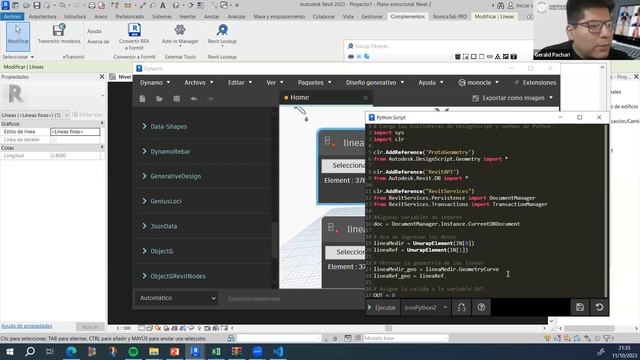Open File Explorer from taskbar

coord(154,351)
